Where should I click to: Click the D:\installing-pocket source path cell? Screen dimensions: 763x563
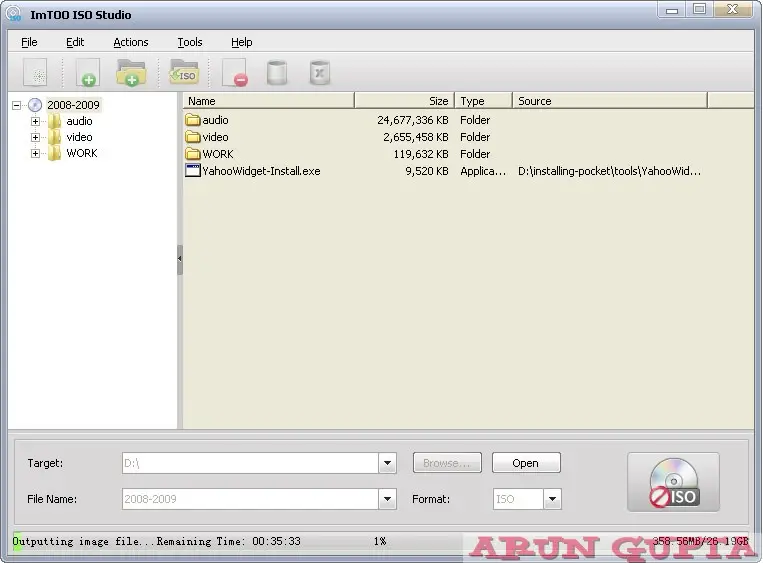[609, 171]
